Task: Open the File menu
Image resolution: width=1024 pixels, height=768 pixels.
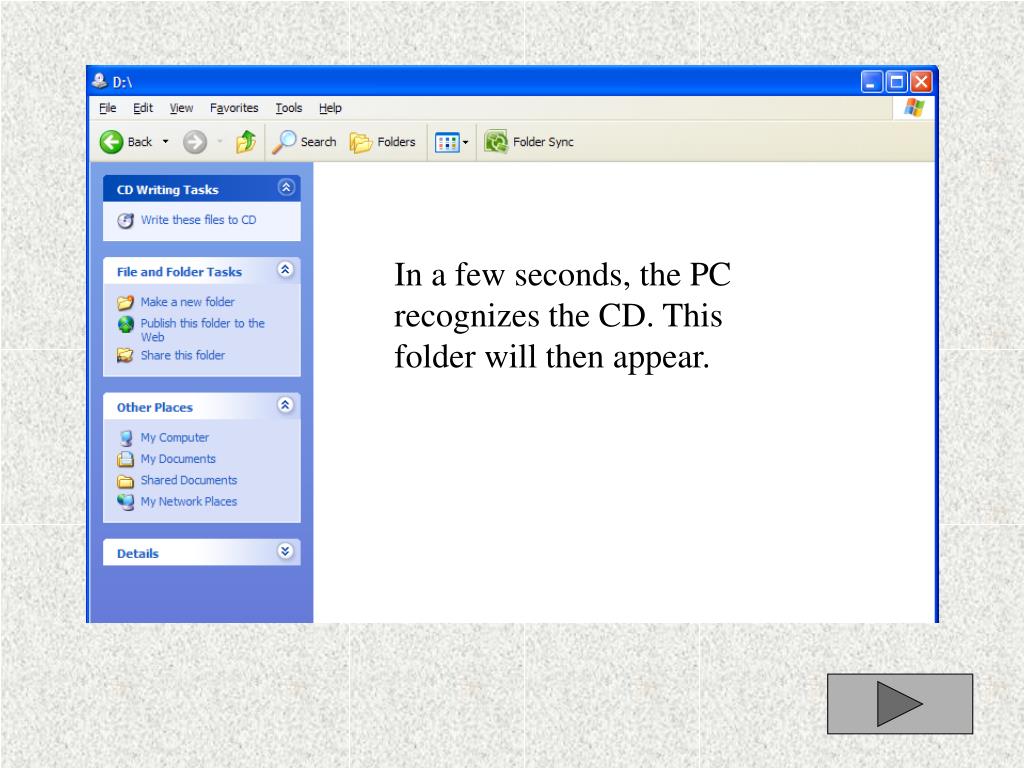Action: [108, 108]
